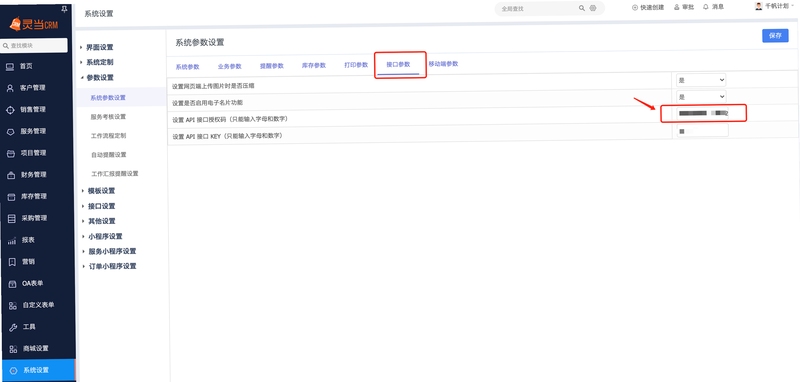800x382 pixels.
Task: Switch to the 提醒参数 tab
Action: click(271, 66)
